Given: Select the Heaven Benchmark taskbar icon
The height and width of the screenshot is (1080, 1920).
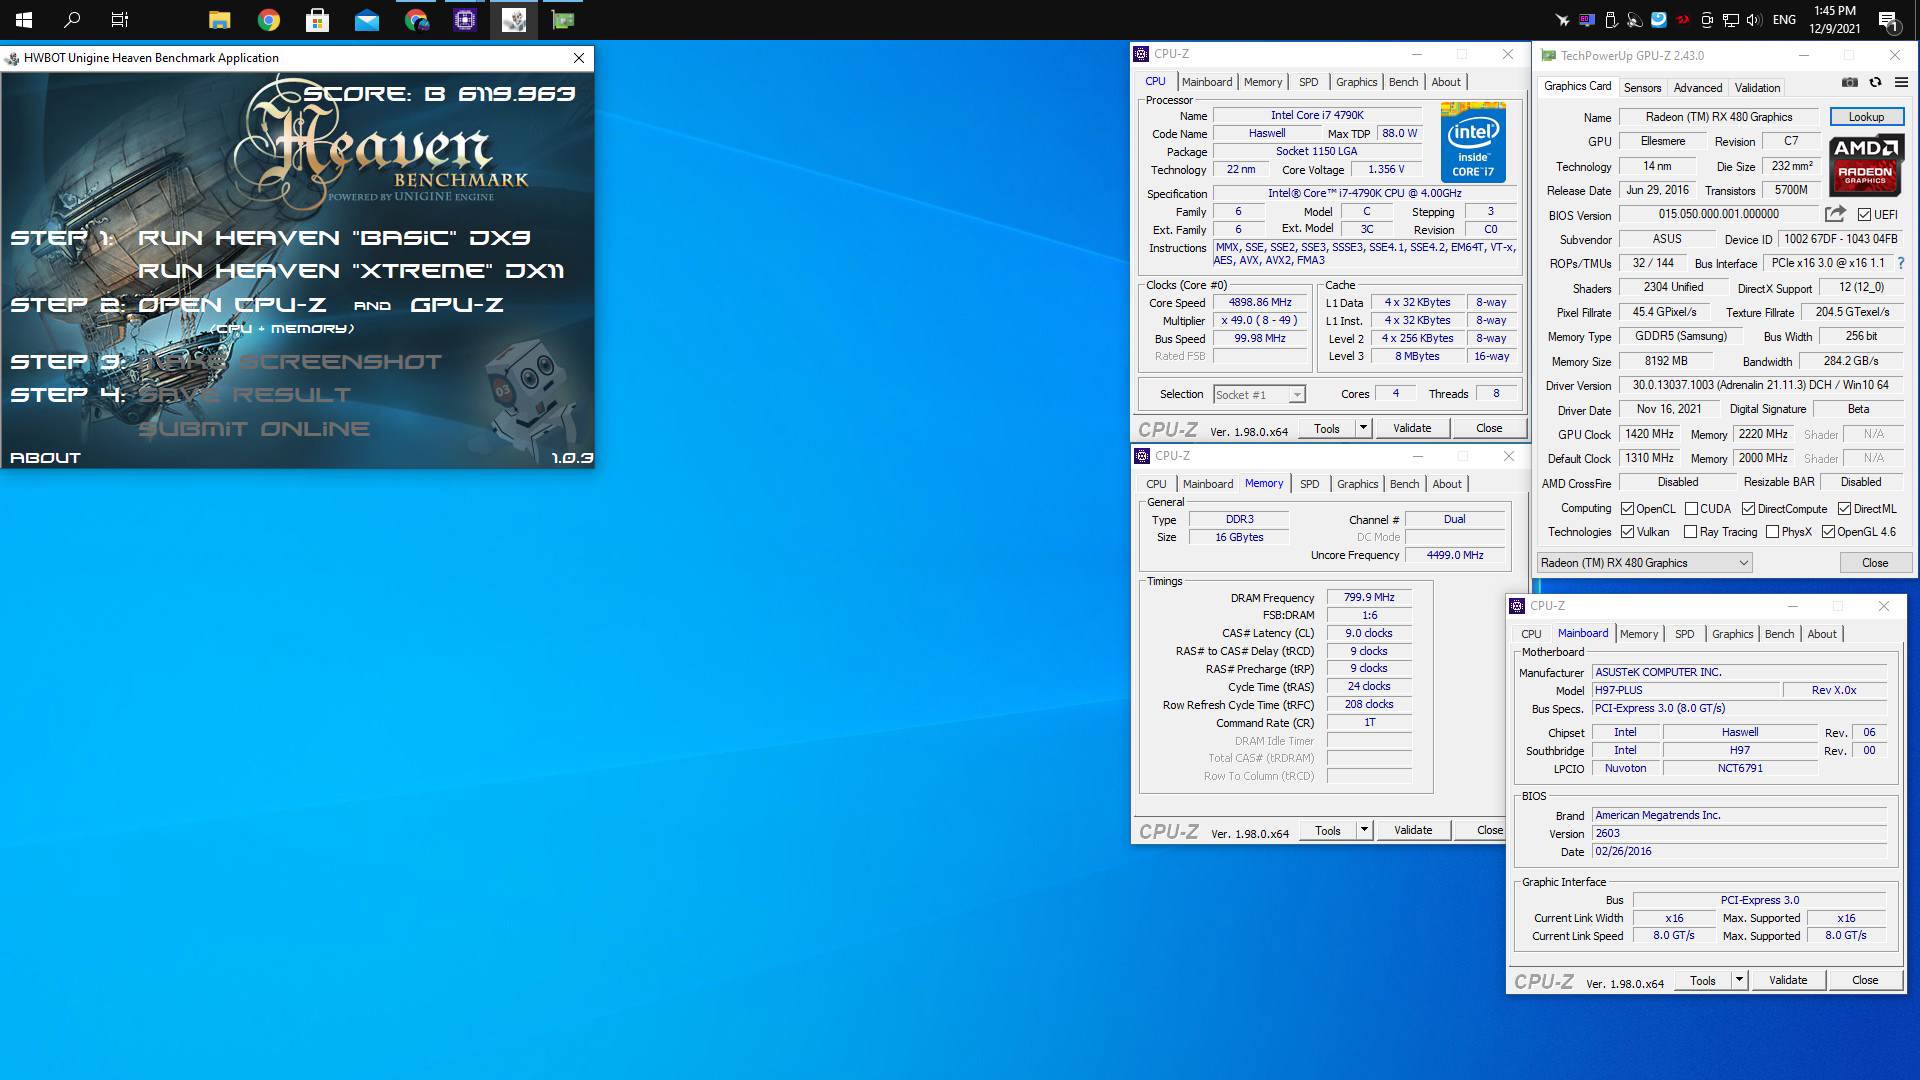Looking at the screenshot, I should 514,19.
